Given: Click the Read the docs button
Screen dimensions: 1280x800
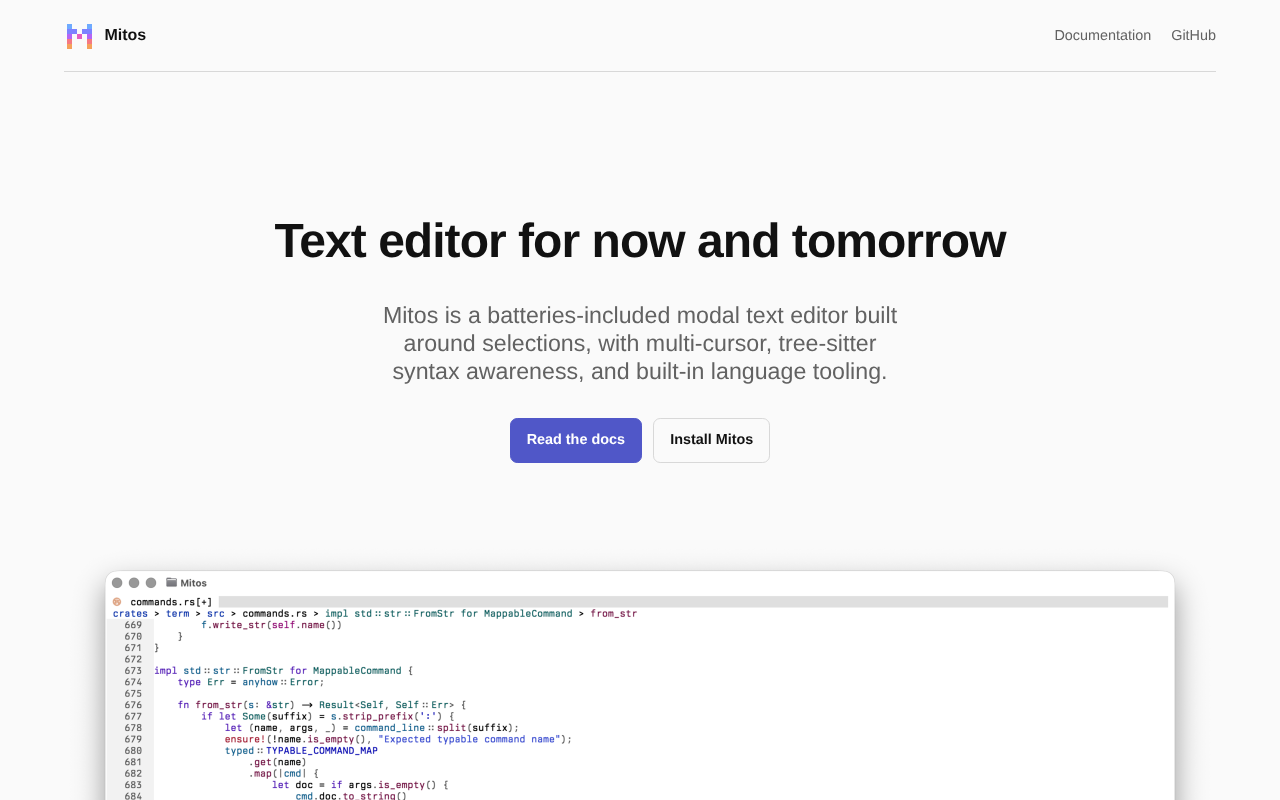Looking at the screenshot, I should 576,440.
